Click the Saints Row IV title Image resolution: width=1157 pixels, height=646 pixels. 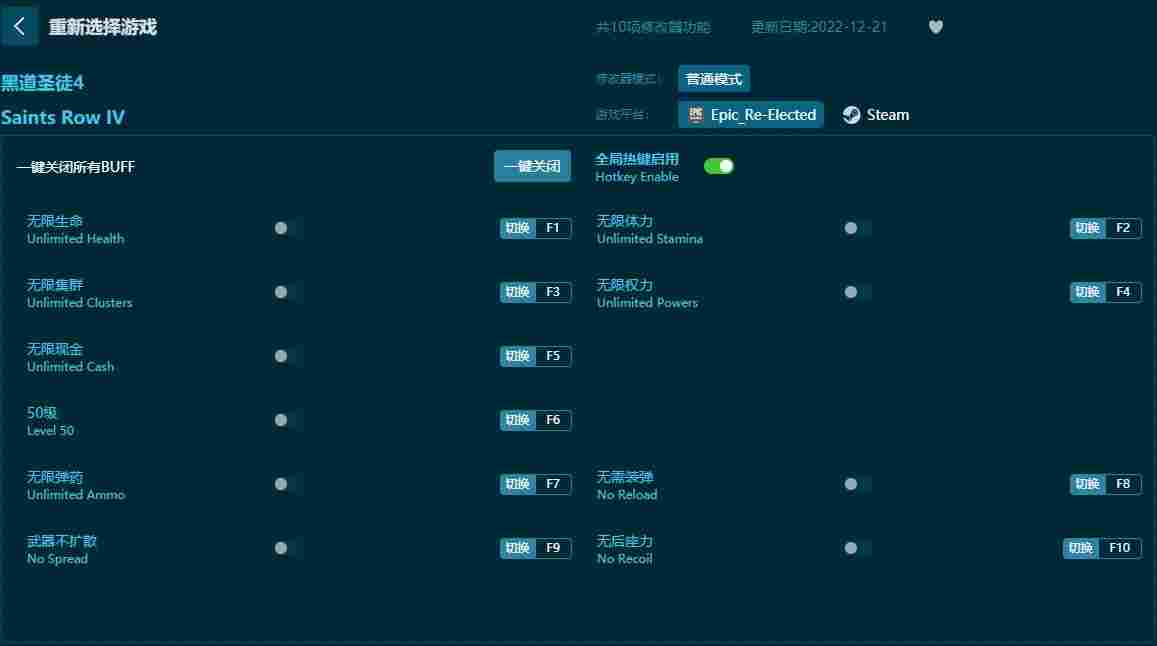(63, 117)
